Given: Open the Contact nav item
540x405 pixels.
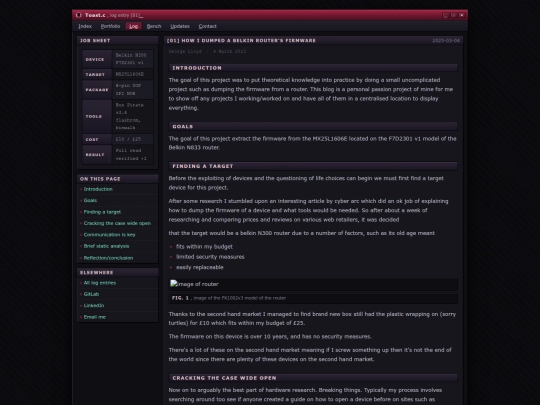Looking at the screenshot, I should (x=207, y=26).
